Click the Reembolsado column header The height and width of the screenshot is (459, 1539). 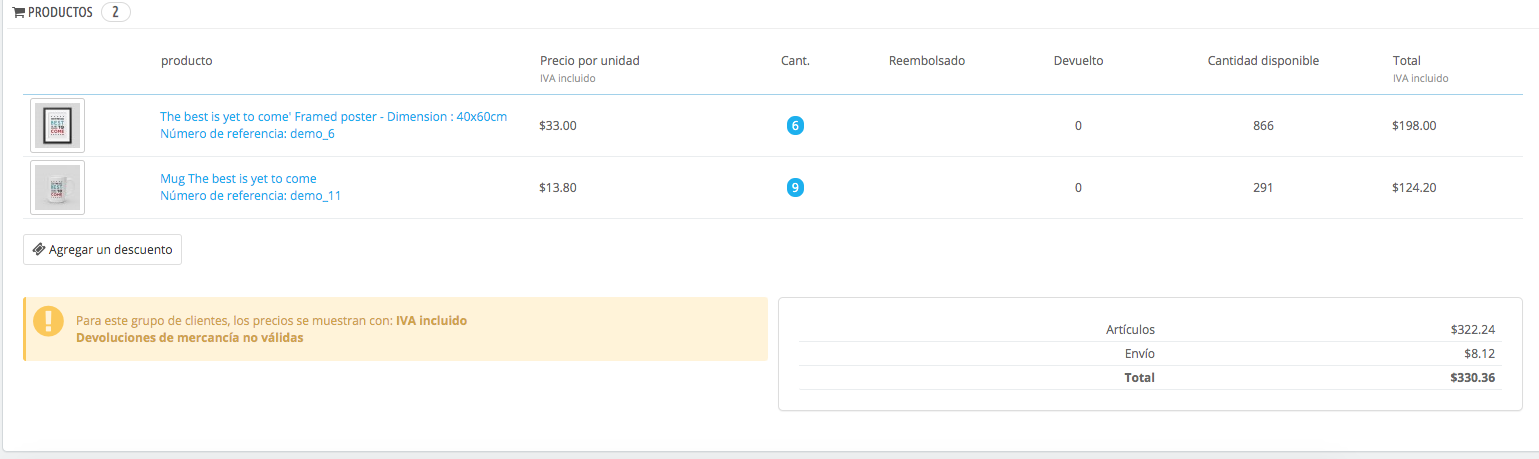926,61
